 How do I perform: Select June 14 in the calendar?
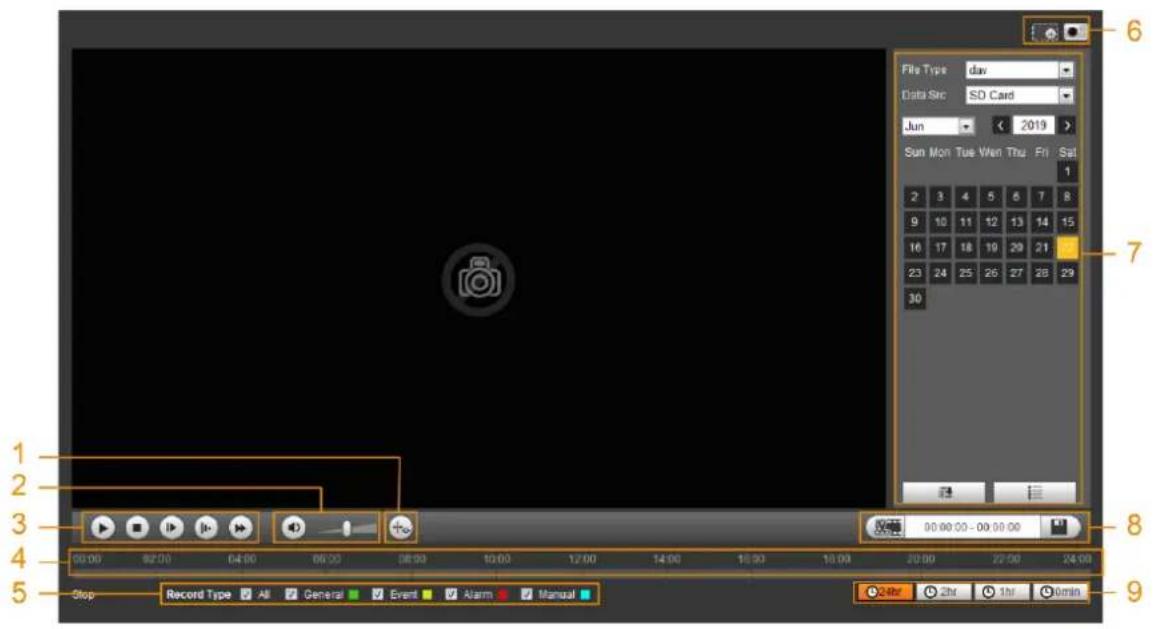click(x=1042, y=222)
